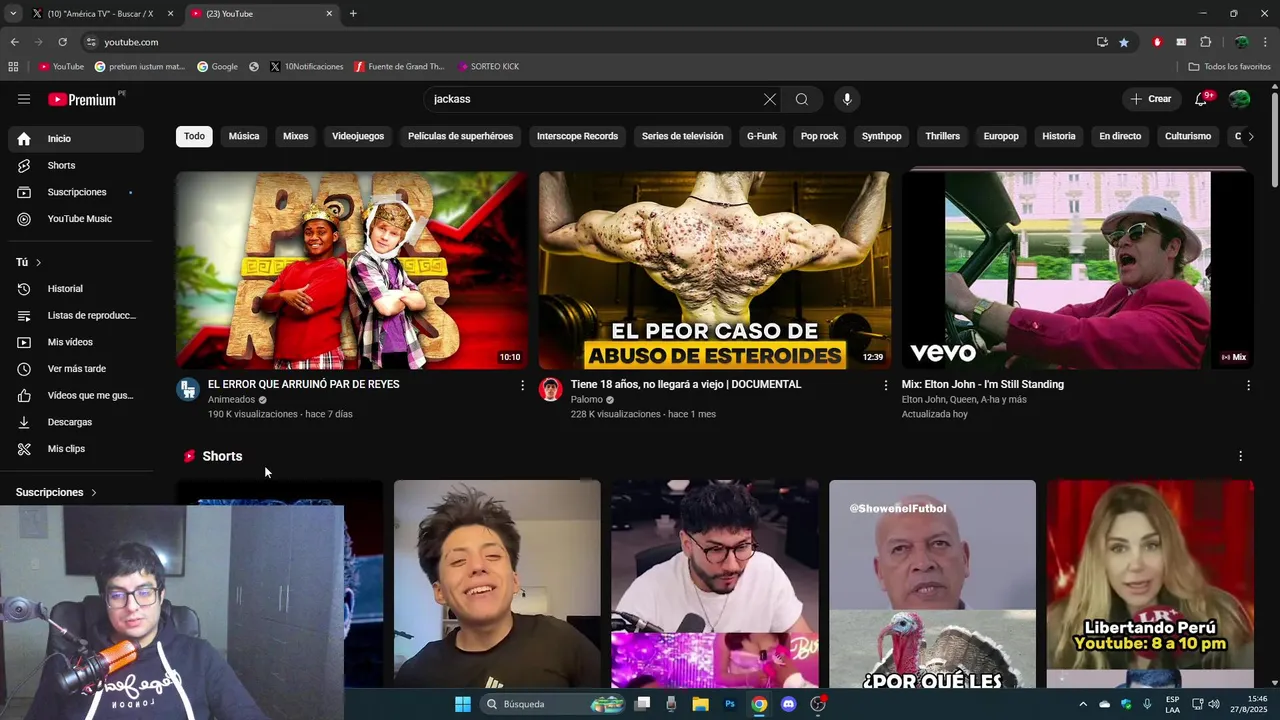Select the Música filter chip
This screenshot has width=1280, height=720.
click(x=244, y=136)
